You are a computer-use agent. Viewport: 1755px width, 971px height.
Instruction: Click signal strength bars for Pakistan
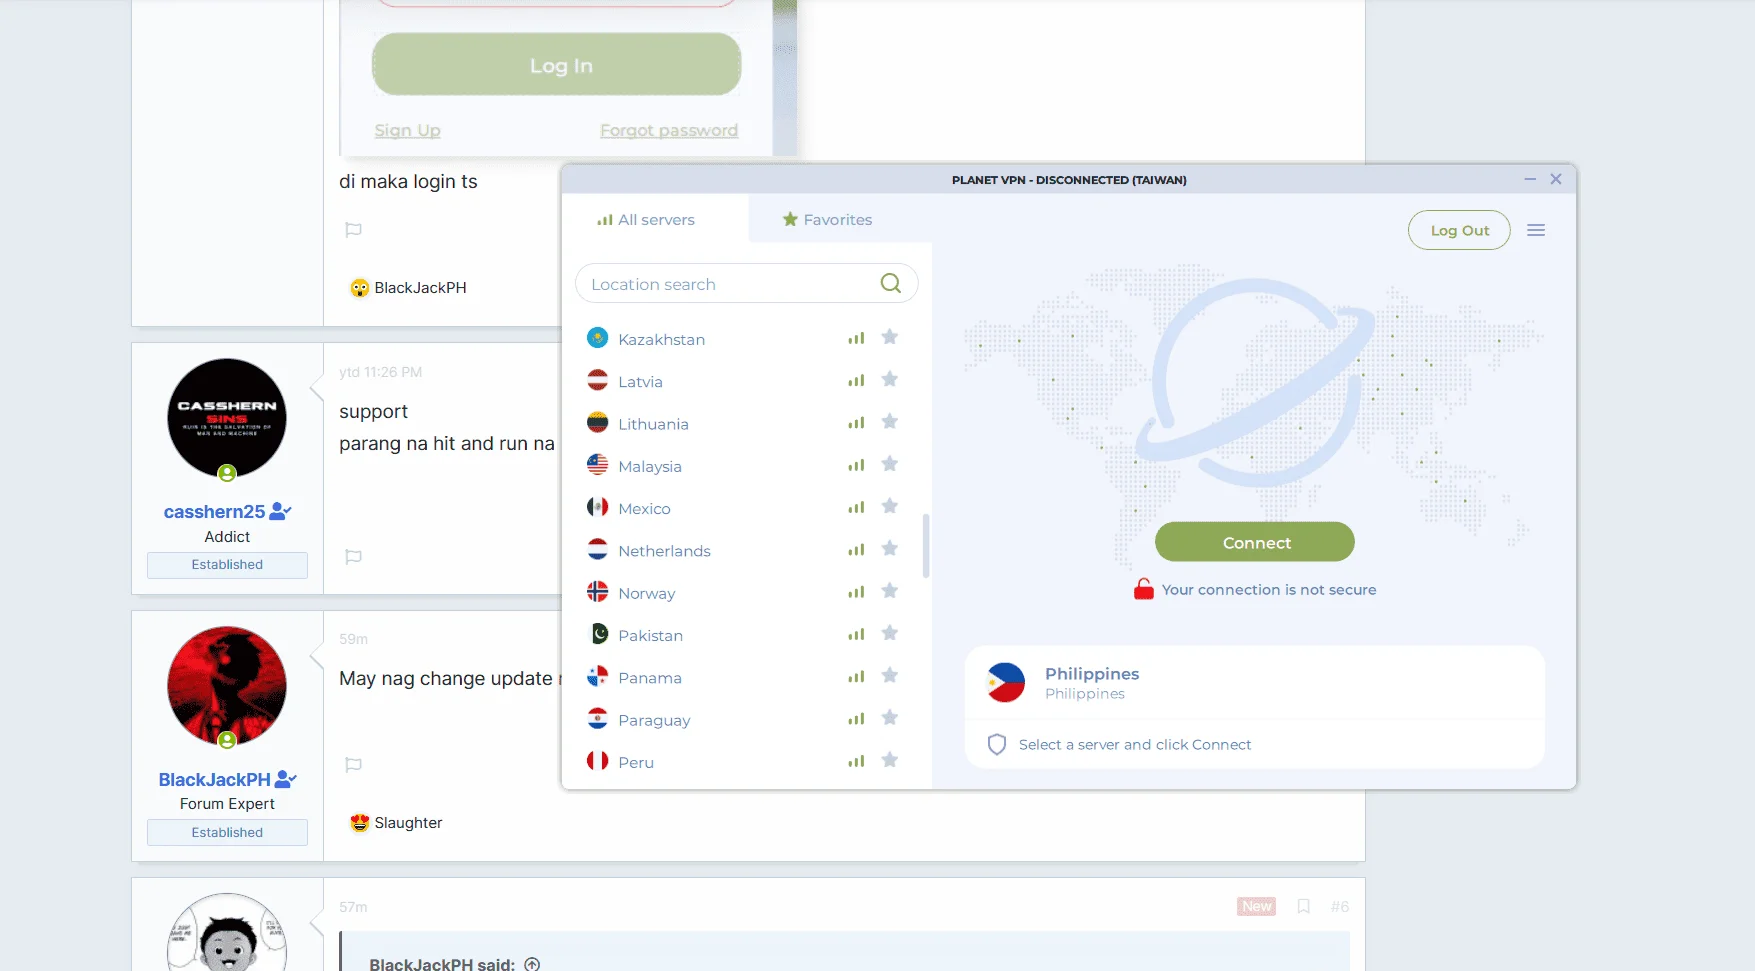click(x=856, y=634)
